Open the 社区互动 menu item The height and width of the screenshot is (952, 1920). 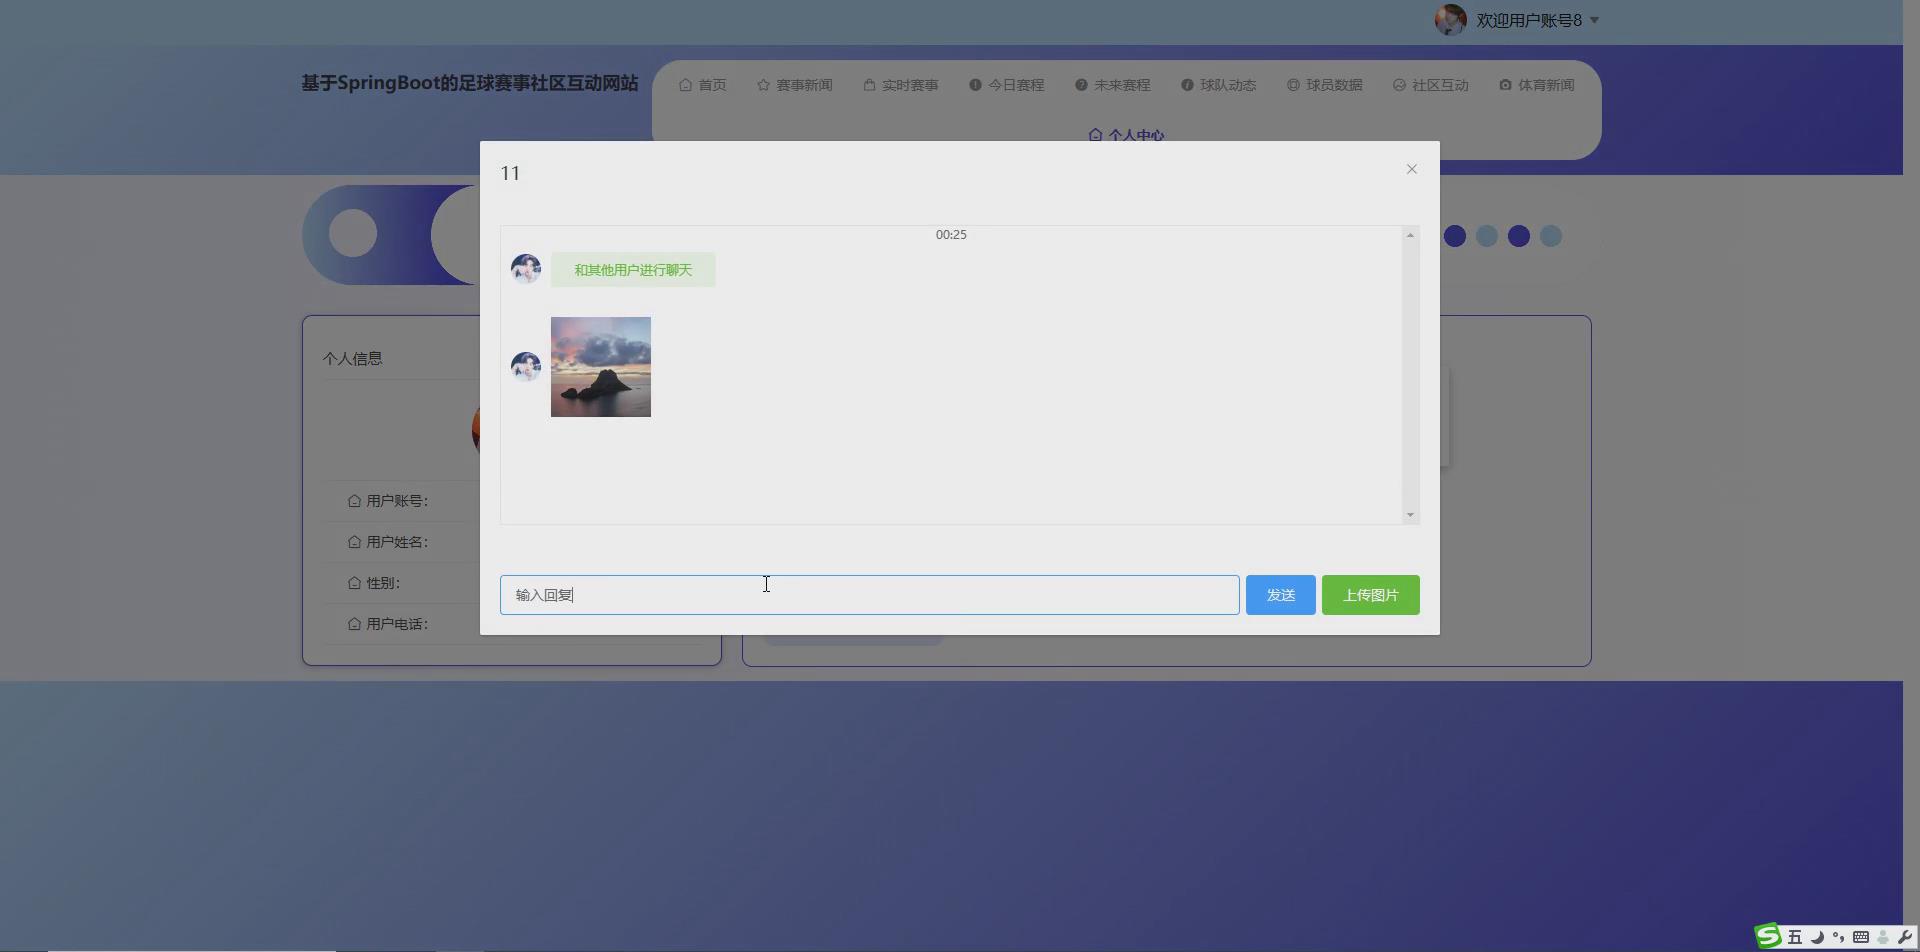1430,85
